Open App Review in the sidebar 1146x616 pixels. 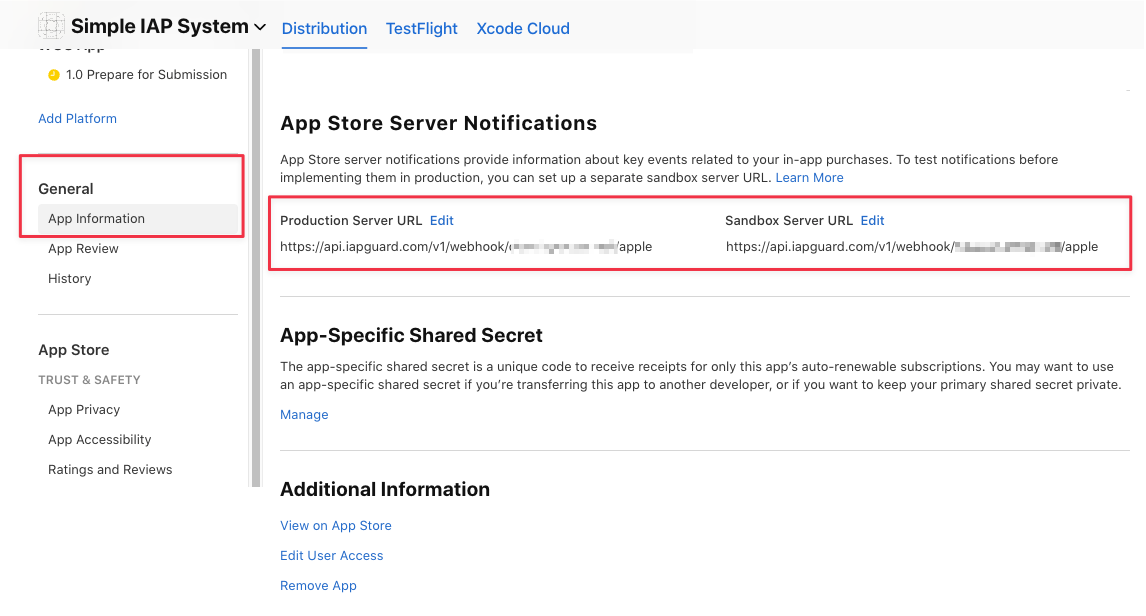tap(83, 249)
